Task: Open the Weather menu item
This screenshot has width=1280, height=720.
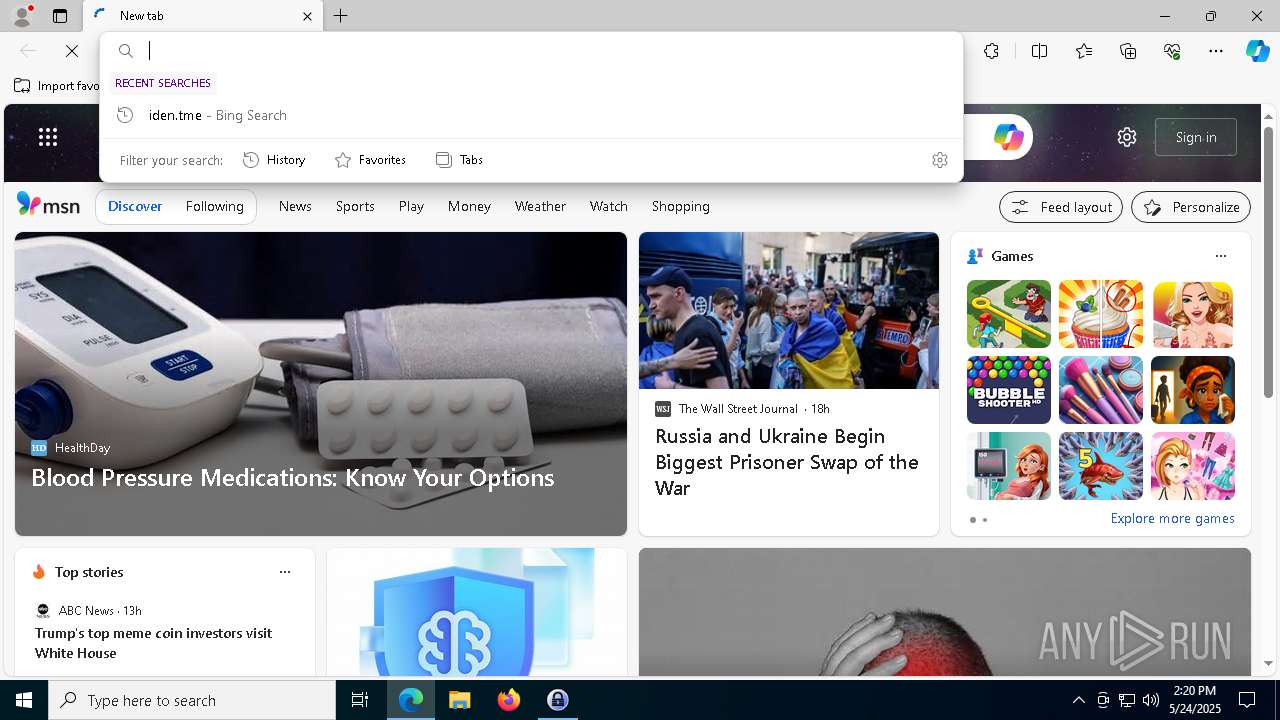Action: pos(540,206)
